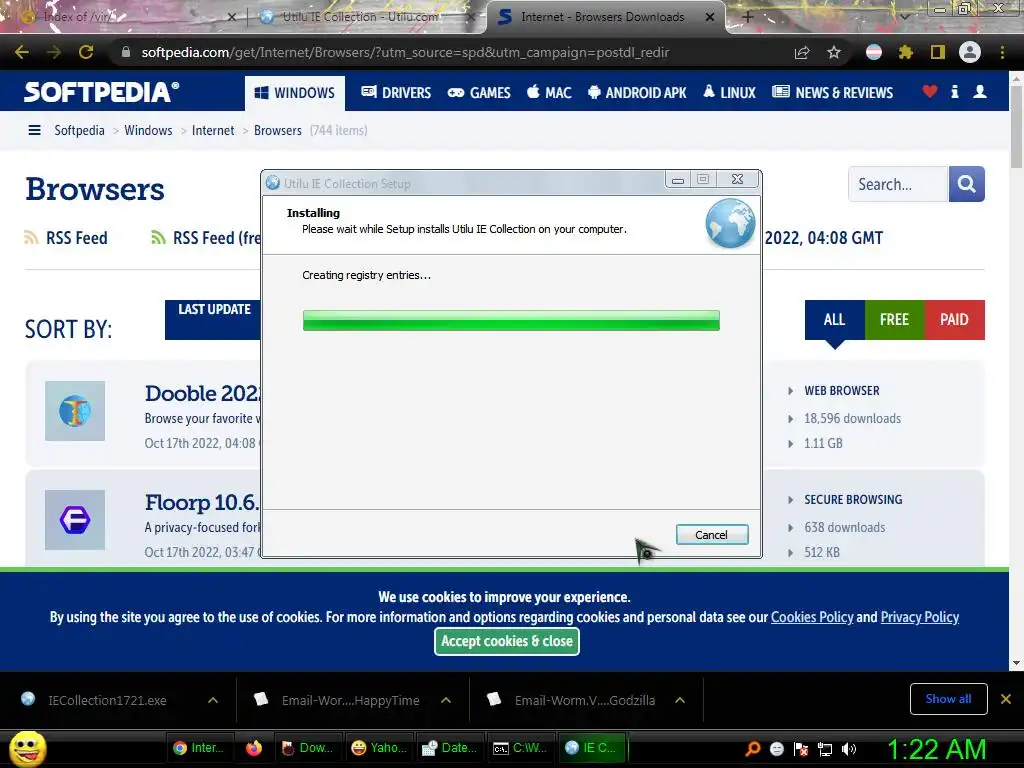This screenshot has width=1024, height=768.
Task: Click the red heart icon in Softpedia header
Action: point(930,91)
